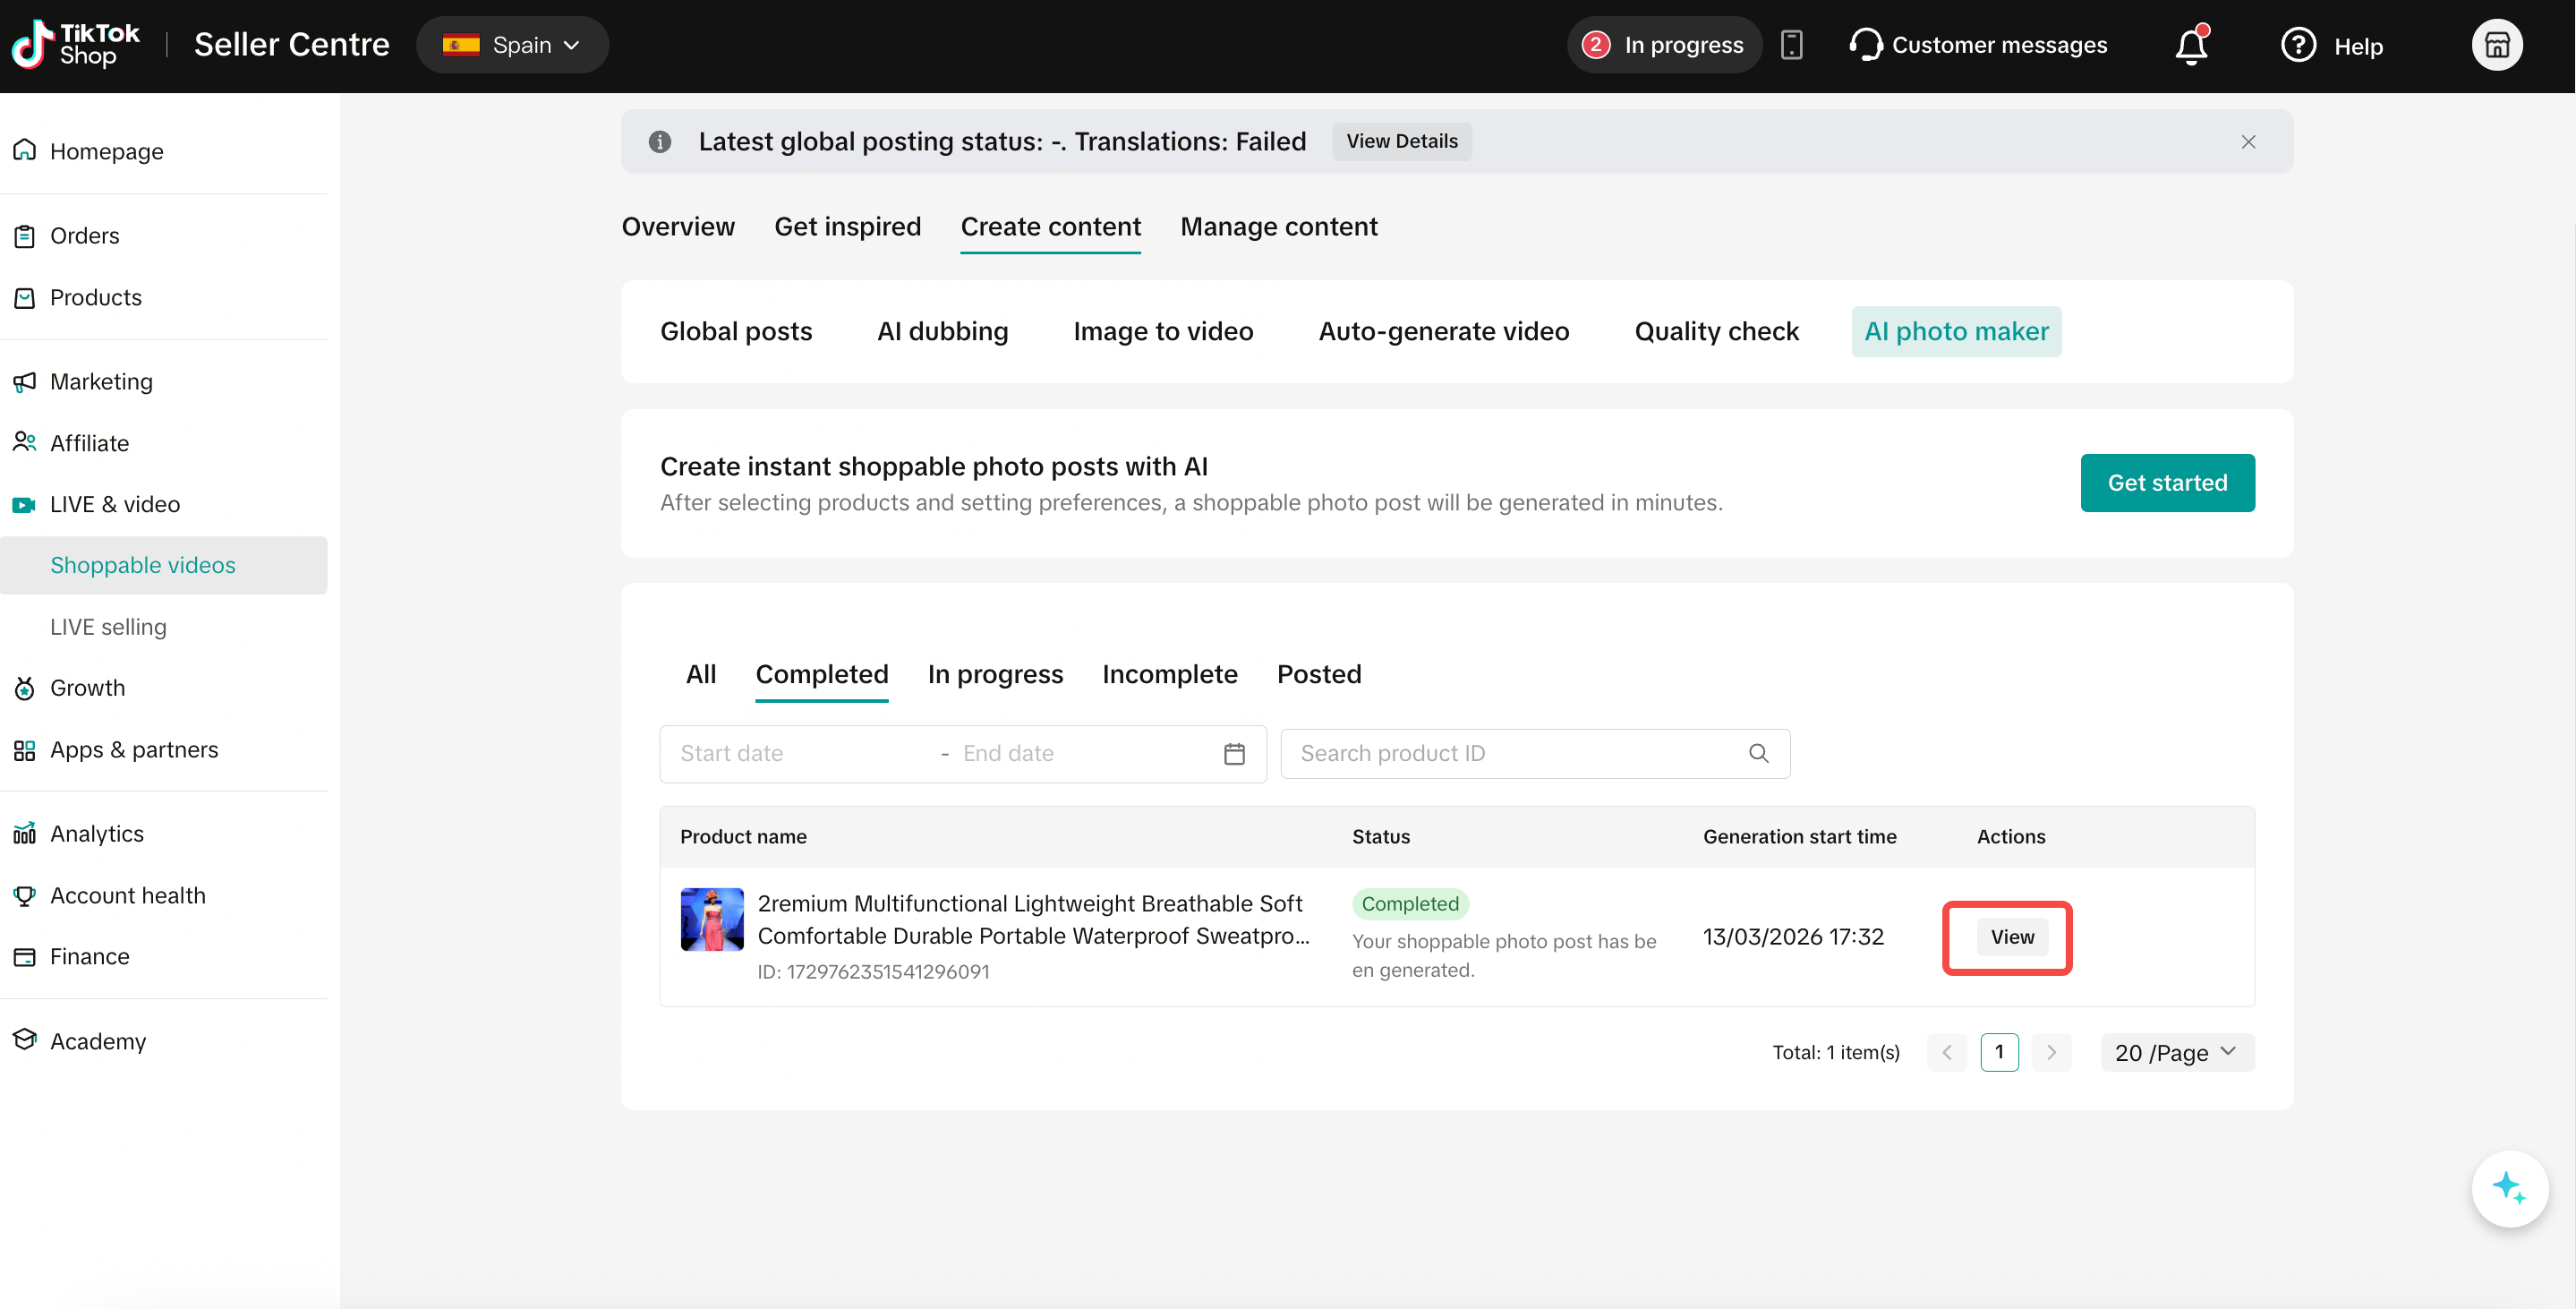This screenshot has width=2576, height=1309.
Task: Expand the 20 /Page selector
Action: [2176, 1053]
